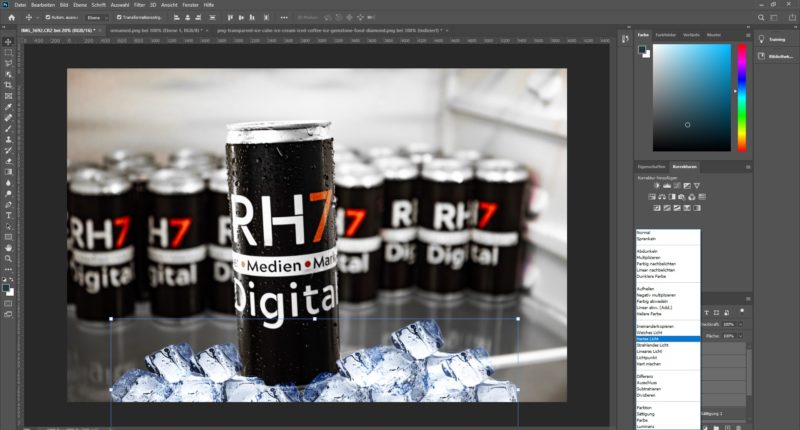Add a Brightness/Contrast adjustment

(x=657, y=186)
